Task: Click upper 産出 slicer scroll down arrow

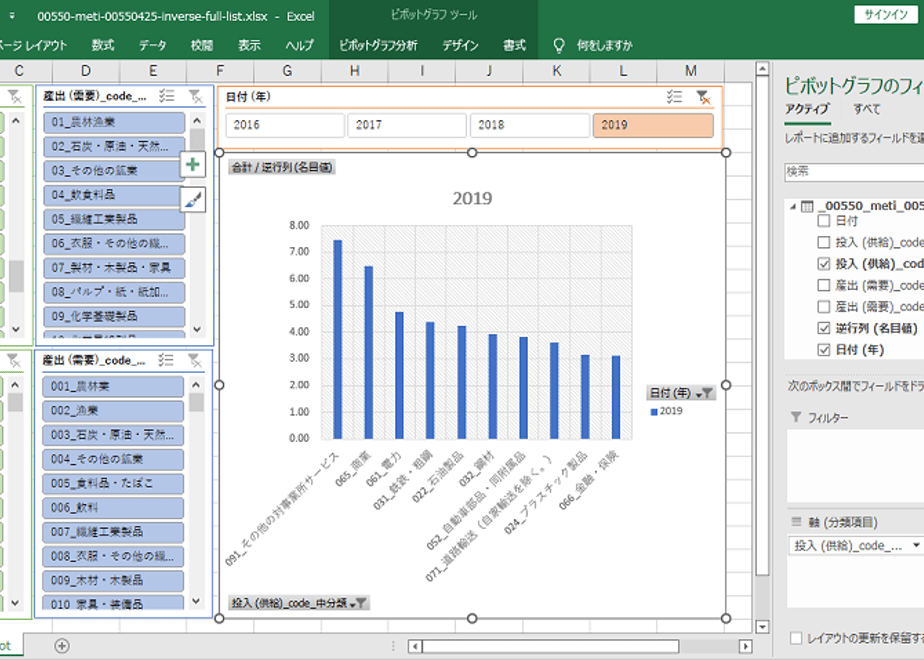Action: click(x=197, y=329)
